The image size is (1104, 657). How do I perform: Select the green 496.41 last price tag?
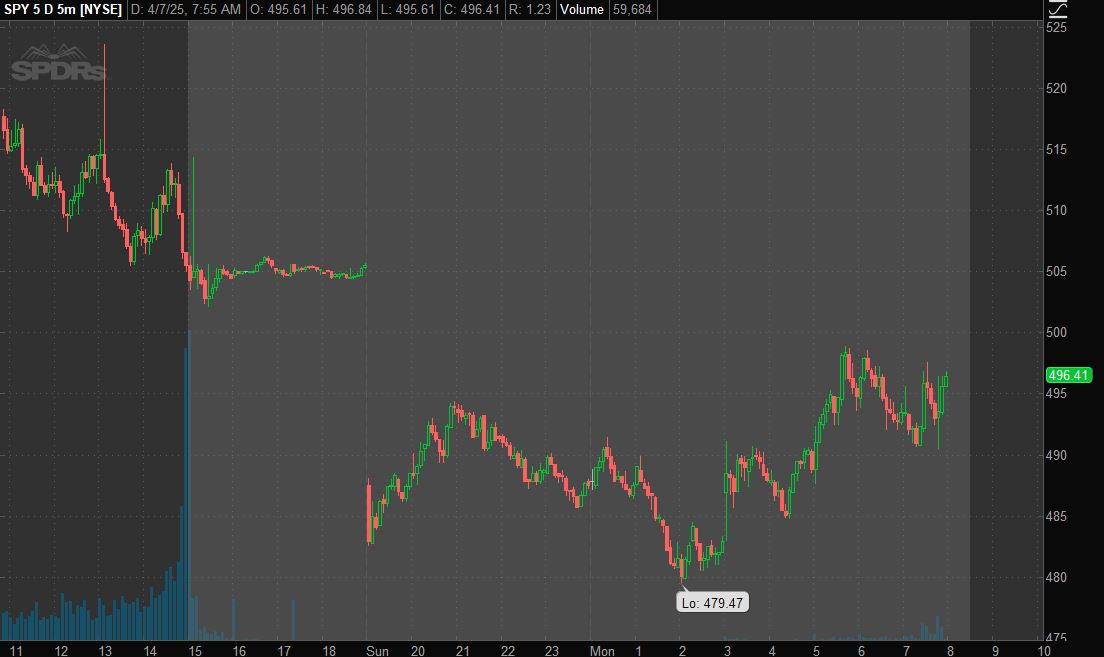[x=1068, y=376]
